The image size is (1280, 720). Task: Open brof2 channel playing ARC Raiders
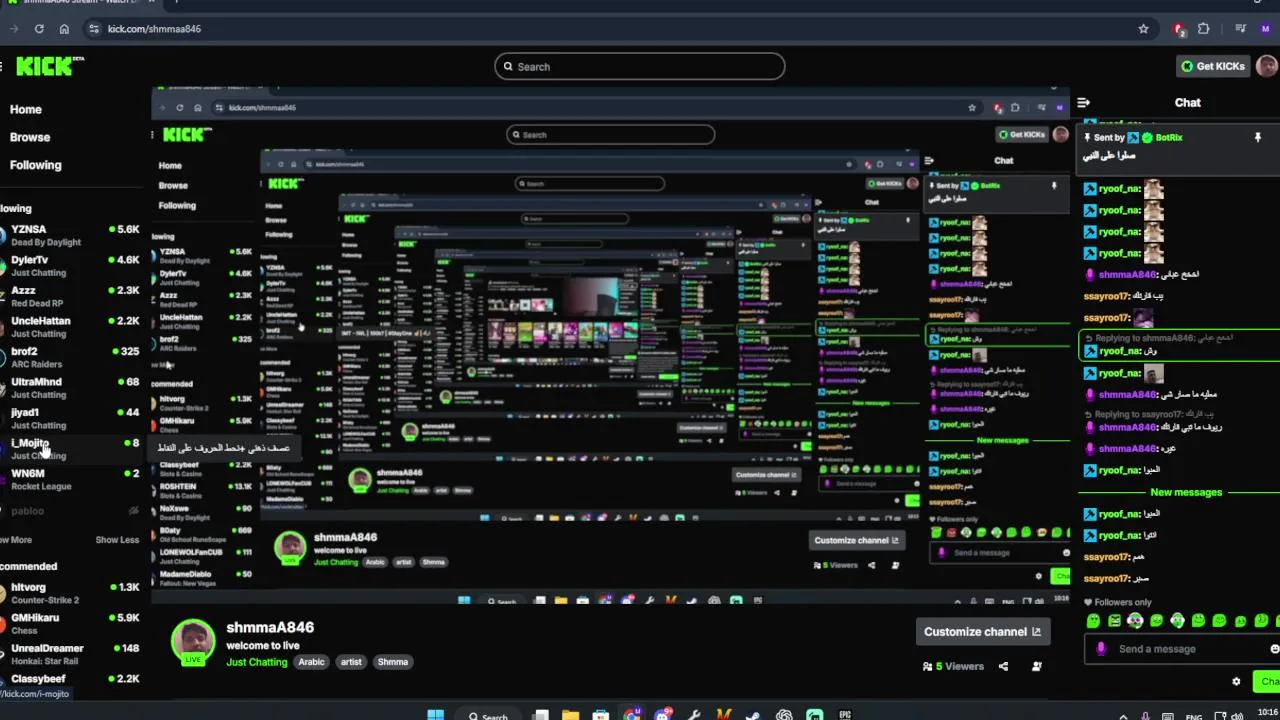[70, 357]
